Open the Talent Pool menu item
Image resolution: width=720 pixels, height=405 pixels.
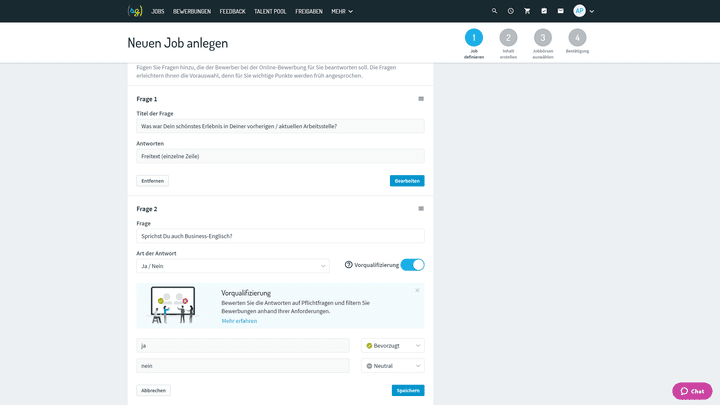tap(270, 11)
